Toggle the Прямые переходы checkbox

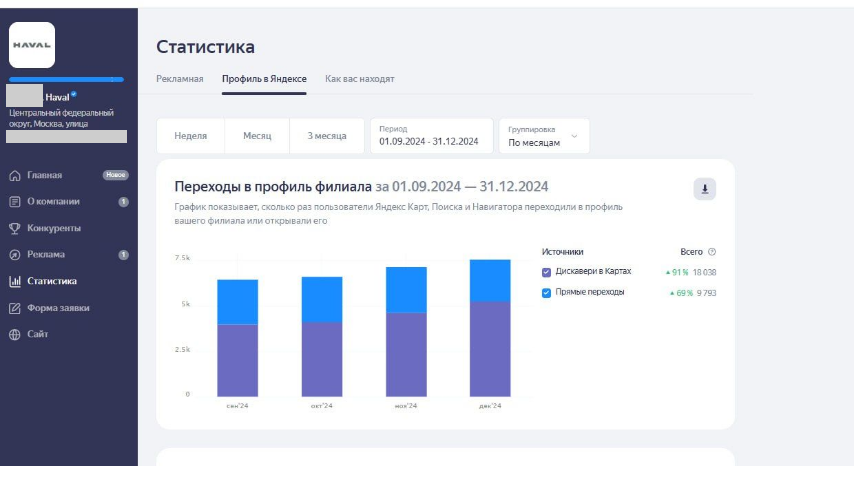pyautogui.click(x=546, y=293)
